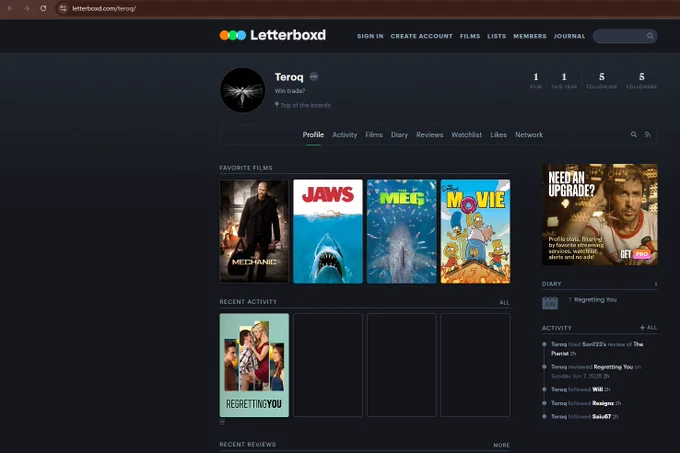Open the Likes tab

click(x=498, y=135)
